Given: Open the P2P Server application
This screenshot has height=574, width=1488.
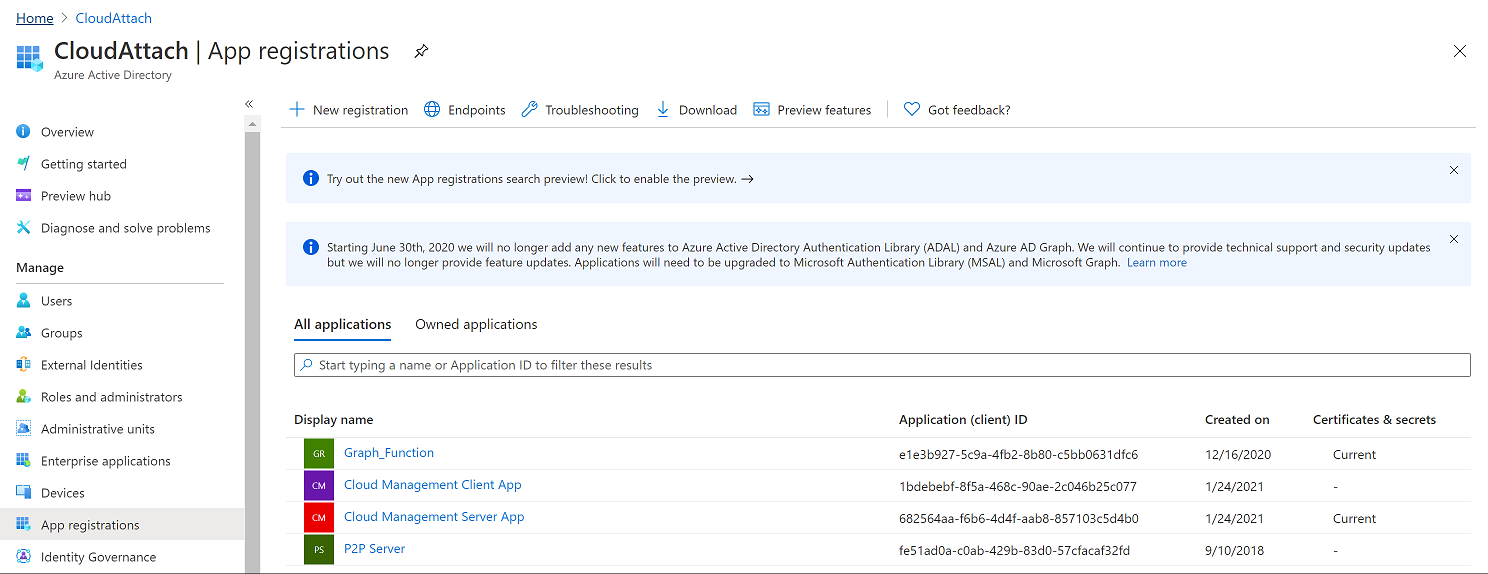Looking at the screenshot, I should coord(375,549).
